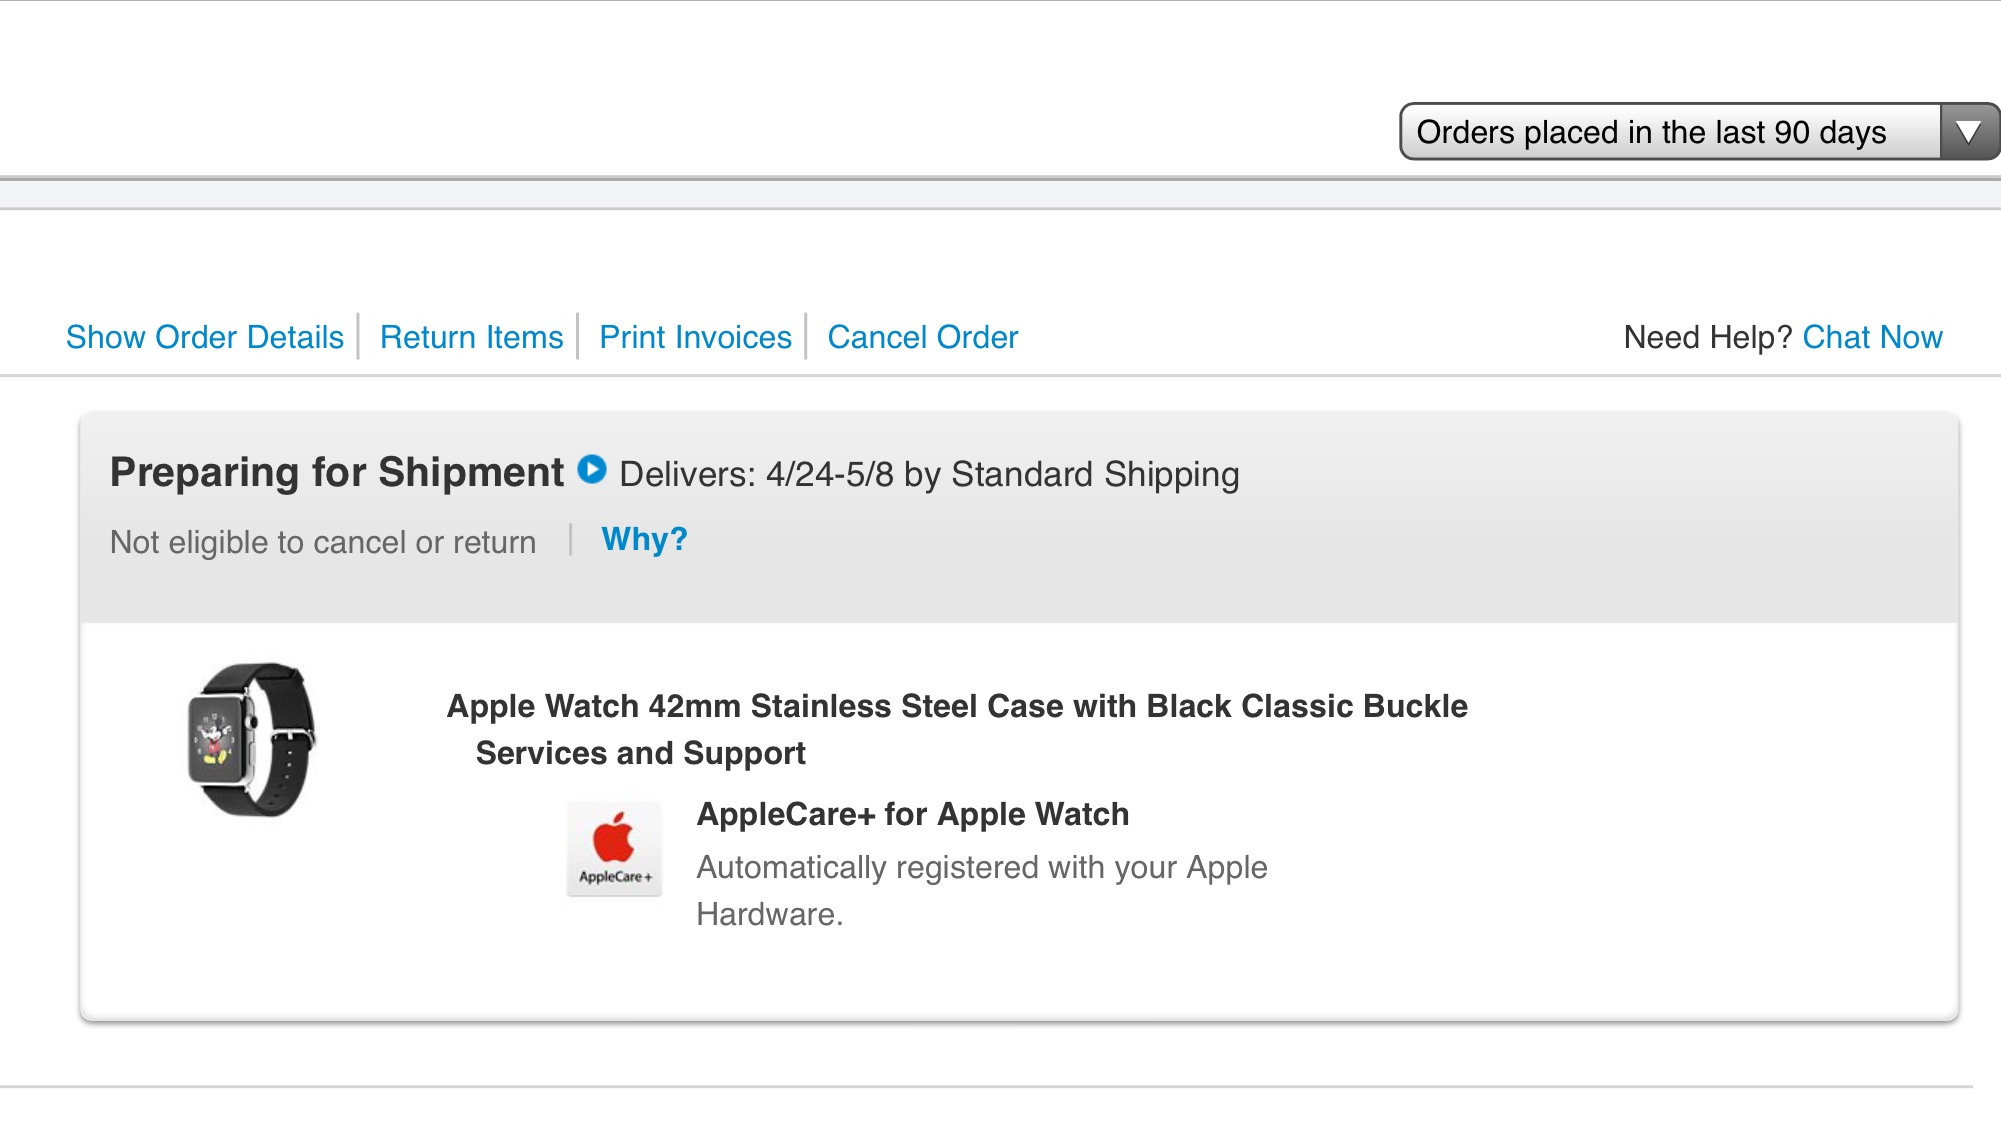Open the Why? cancel eligibility link
Viewport: 2001px width, 1125px height.
coord(645,540)
